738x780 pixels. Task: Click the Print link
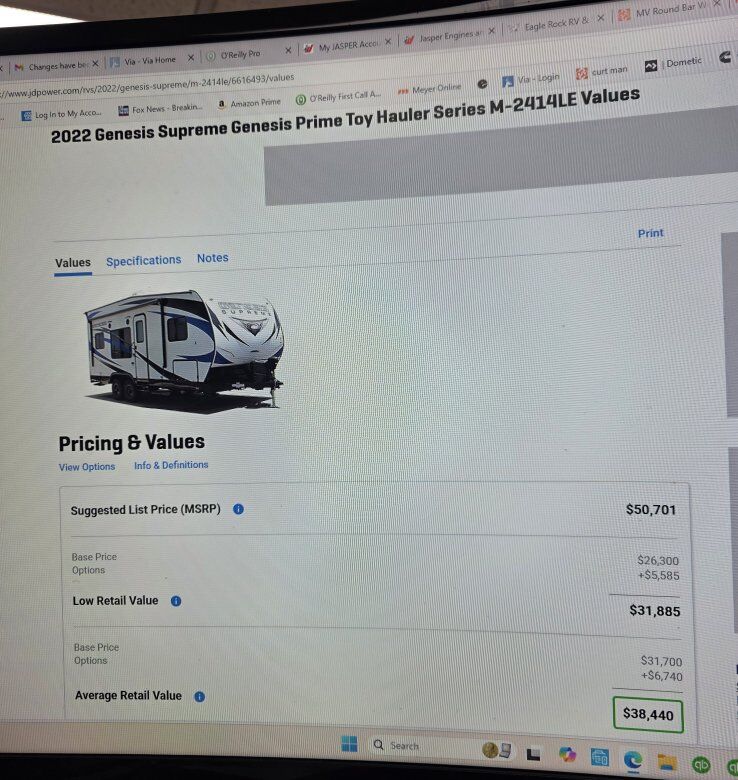click(650, 233)
